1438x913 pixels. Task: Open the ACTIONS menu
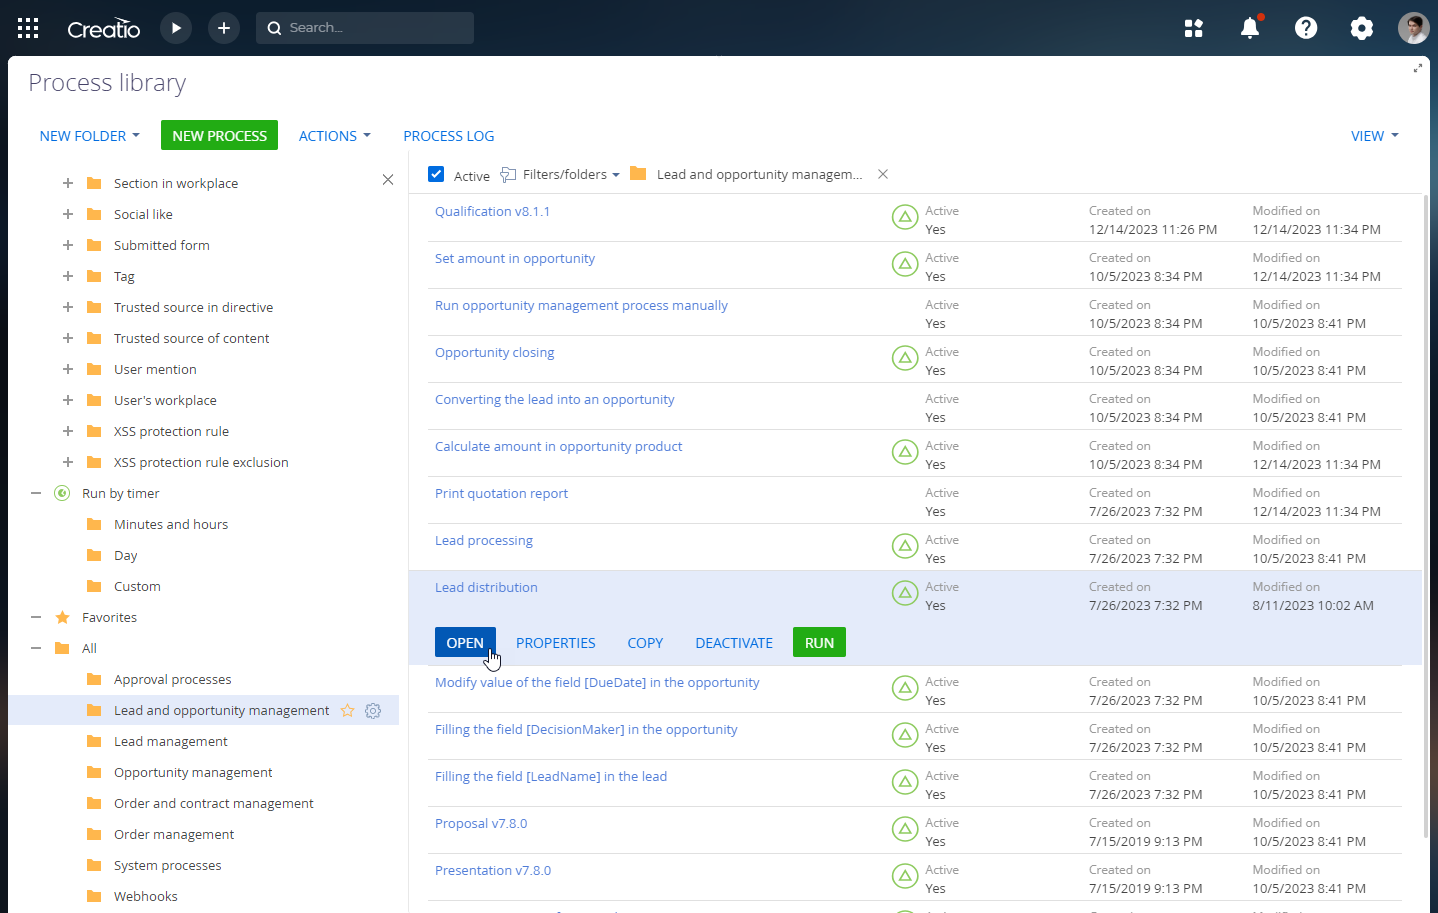coord(334,136)
